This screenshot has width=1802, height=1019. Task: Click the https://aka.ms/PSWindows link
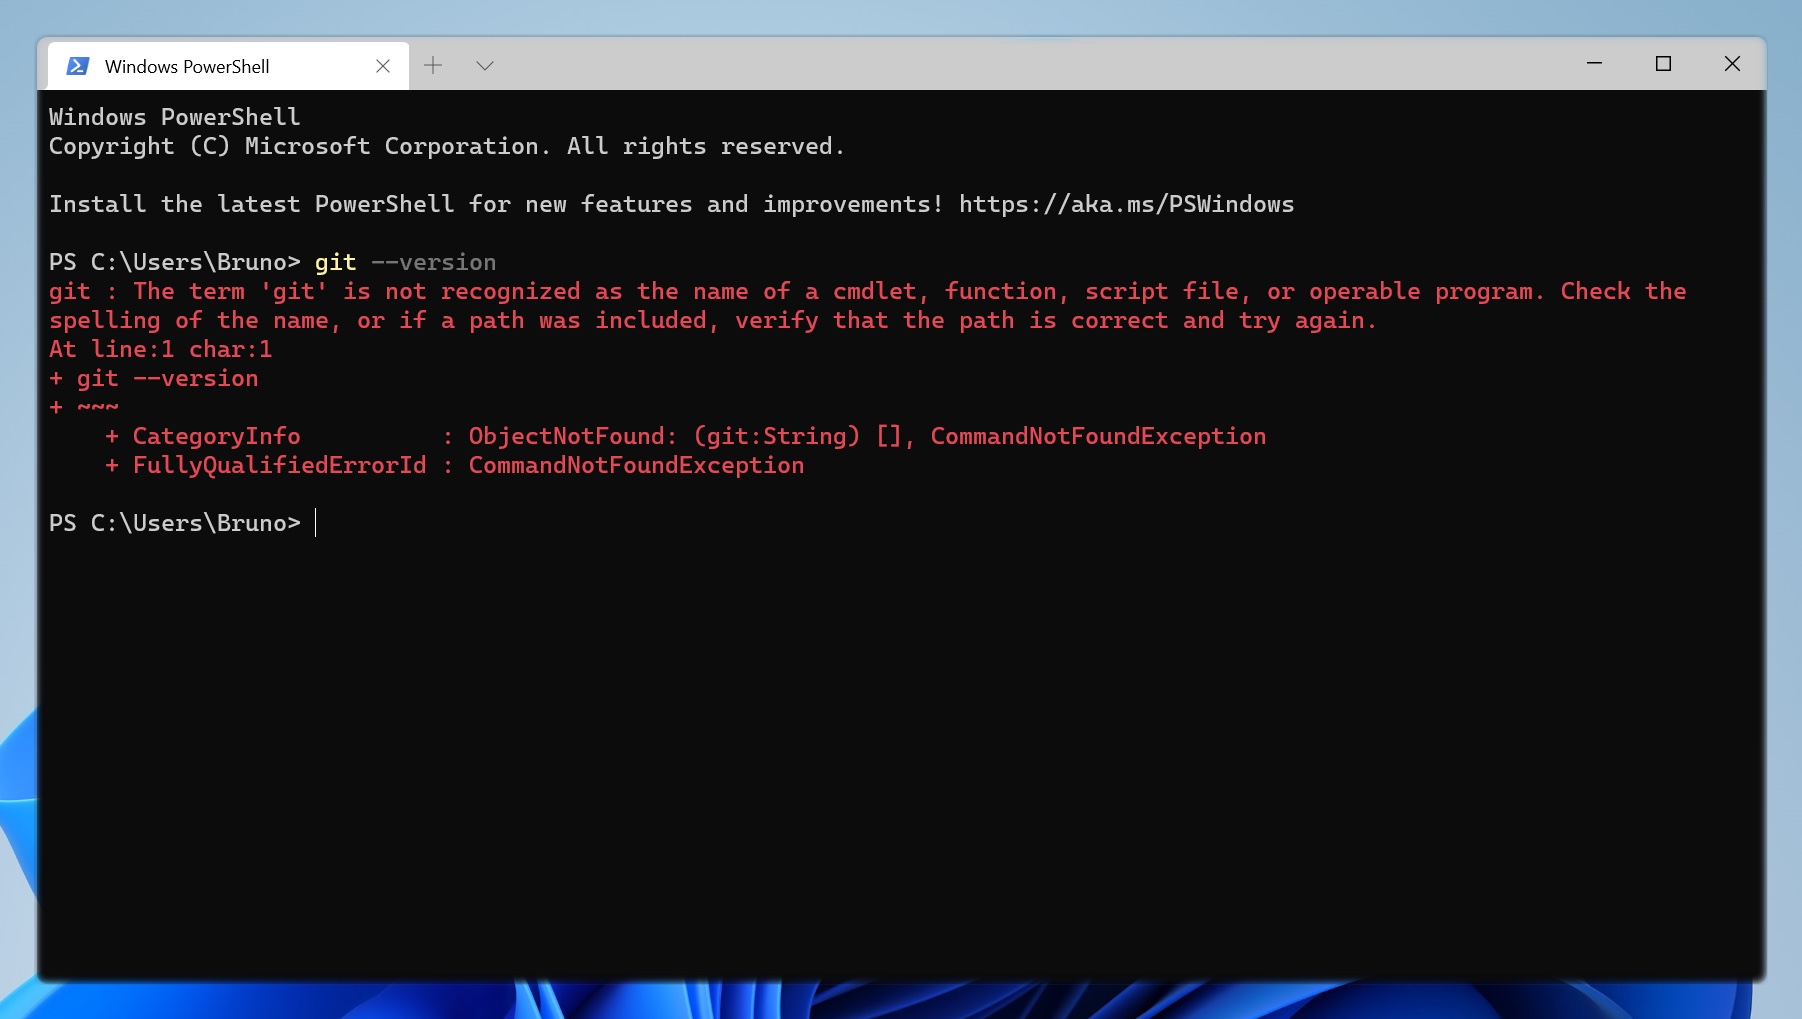click(x=1125, y=203)
